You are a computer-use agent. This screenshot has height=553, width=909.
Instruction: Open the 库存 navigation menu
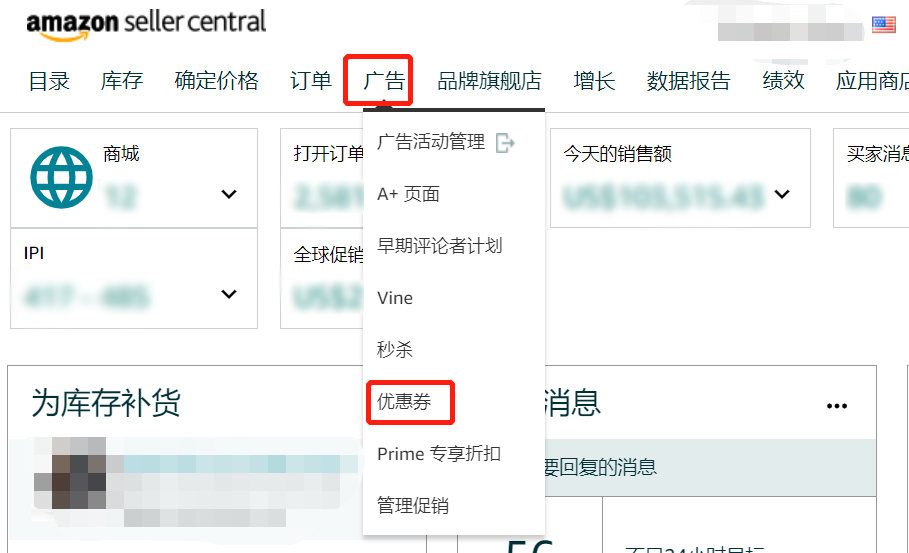[122, 81]
